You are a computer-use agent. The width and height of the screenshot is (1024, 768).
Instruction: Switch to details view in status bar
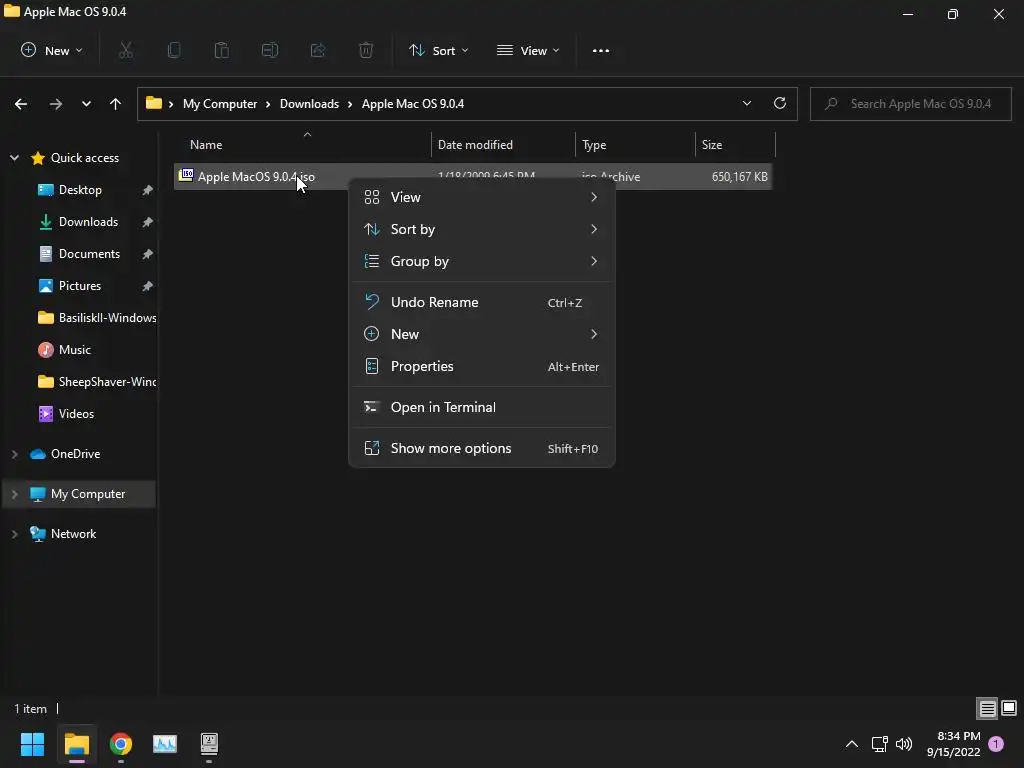point(987,709)
